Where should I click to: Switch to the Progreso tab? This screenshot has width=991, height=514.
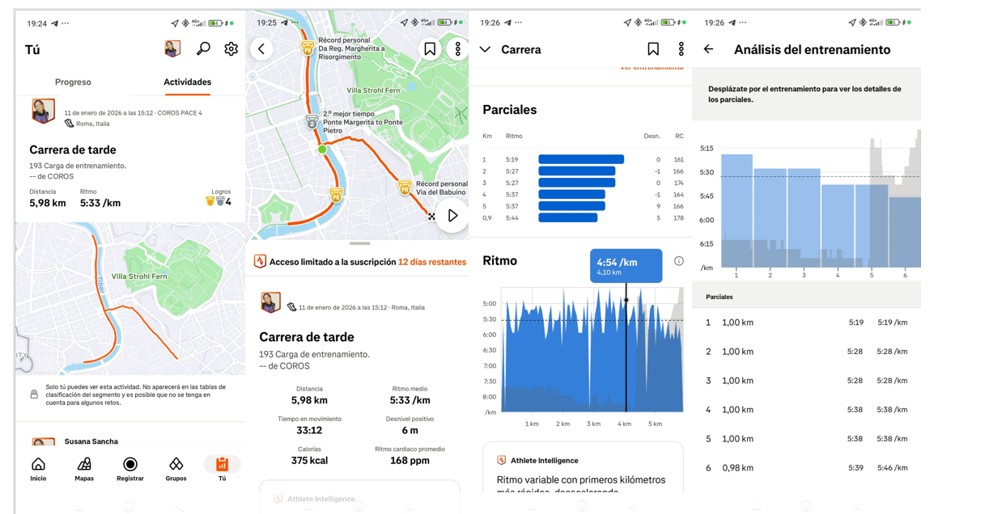pyautogui.click(x=73, y=82)
